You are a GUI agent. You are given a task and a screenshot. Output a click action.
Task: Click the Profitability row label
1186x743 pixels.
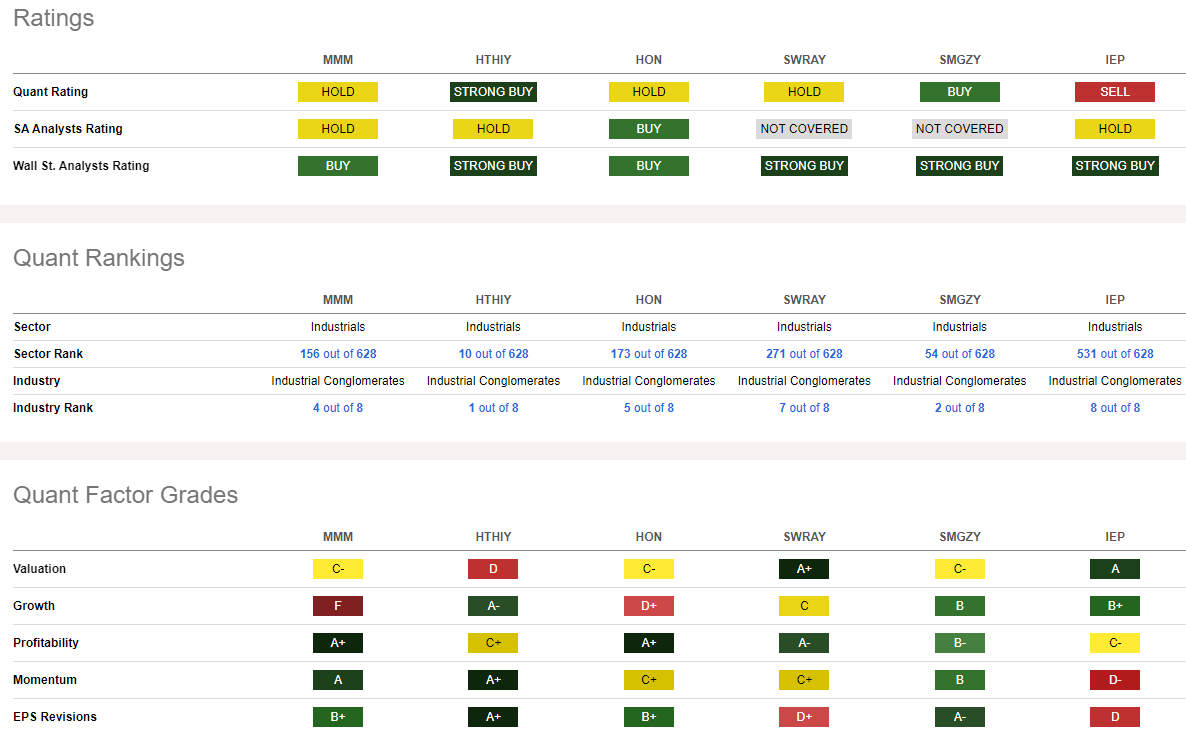tap(46, 643)
